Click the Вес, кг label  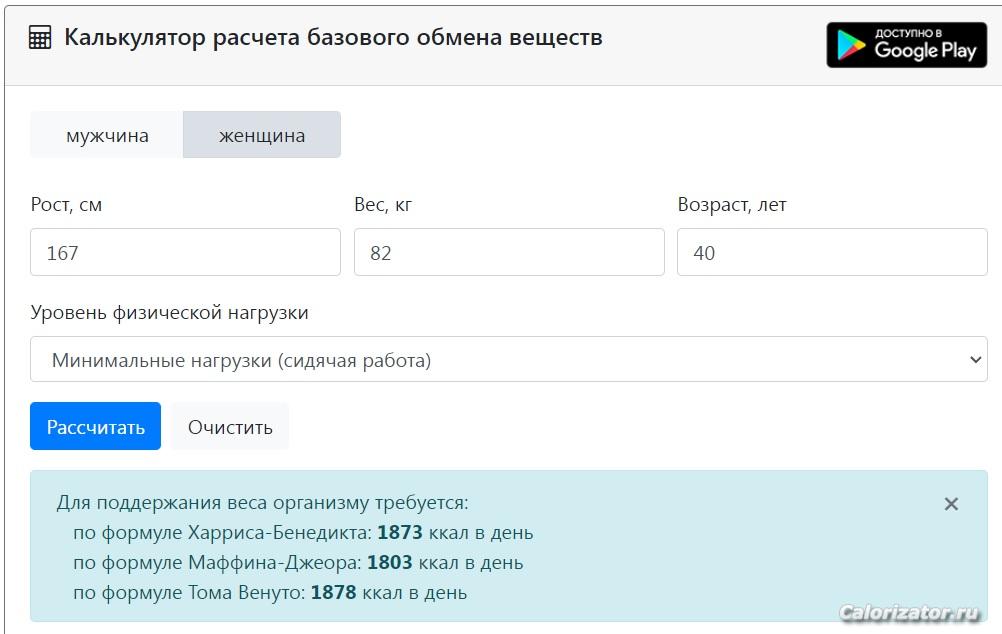pyautogui.click(x=383, y=205)
